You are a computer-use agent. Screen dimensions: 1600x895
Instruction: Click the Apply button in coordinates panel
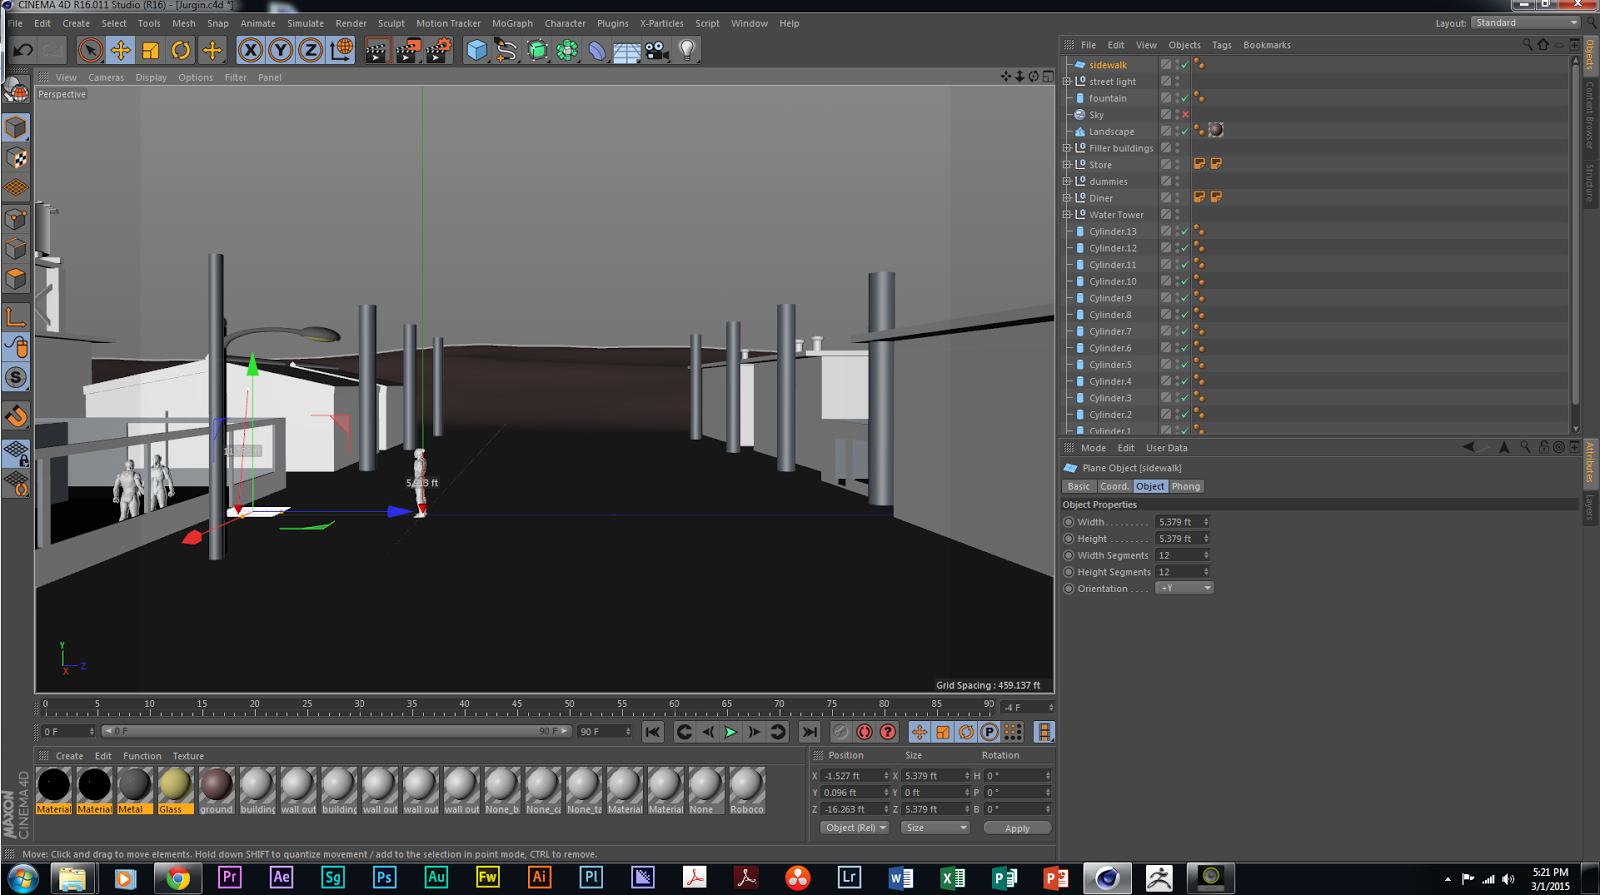[x=1016, y=828]
